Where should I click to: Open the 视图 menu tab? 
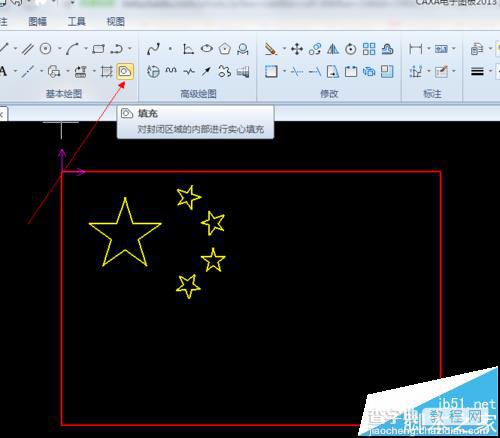[x=116, y=22]
